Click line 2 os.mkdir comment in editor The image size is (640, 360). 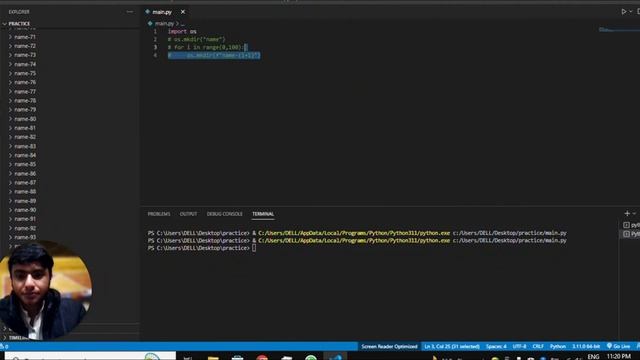coord(196,40)
